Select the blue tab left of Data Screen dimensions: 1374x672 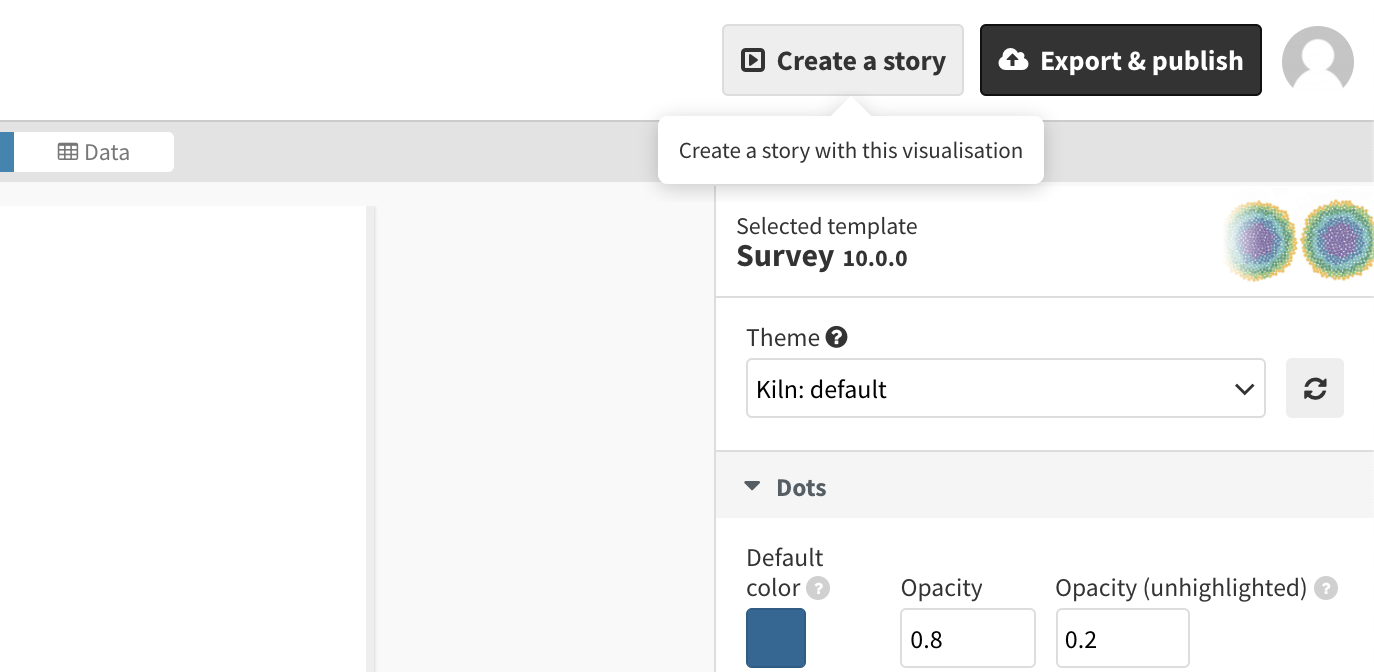6,152
